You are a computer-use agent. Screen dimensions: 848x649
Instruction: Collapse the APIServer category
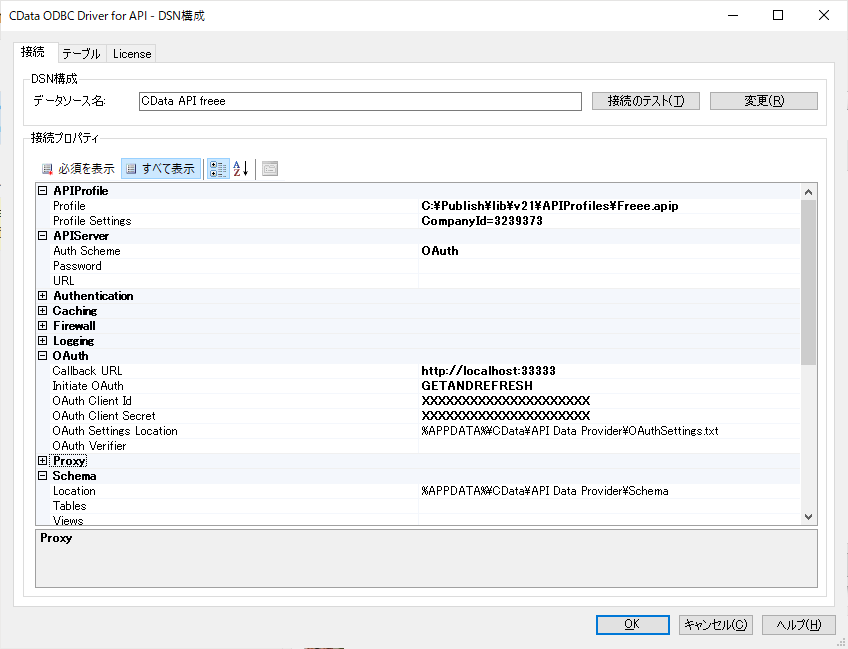pyautogui.click(x=43, y=236)
